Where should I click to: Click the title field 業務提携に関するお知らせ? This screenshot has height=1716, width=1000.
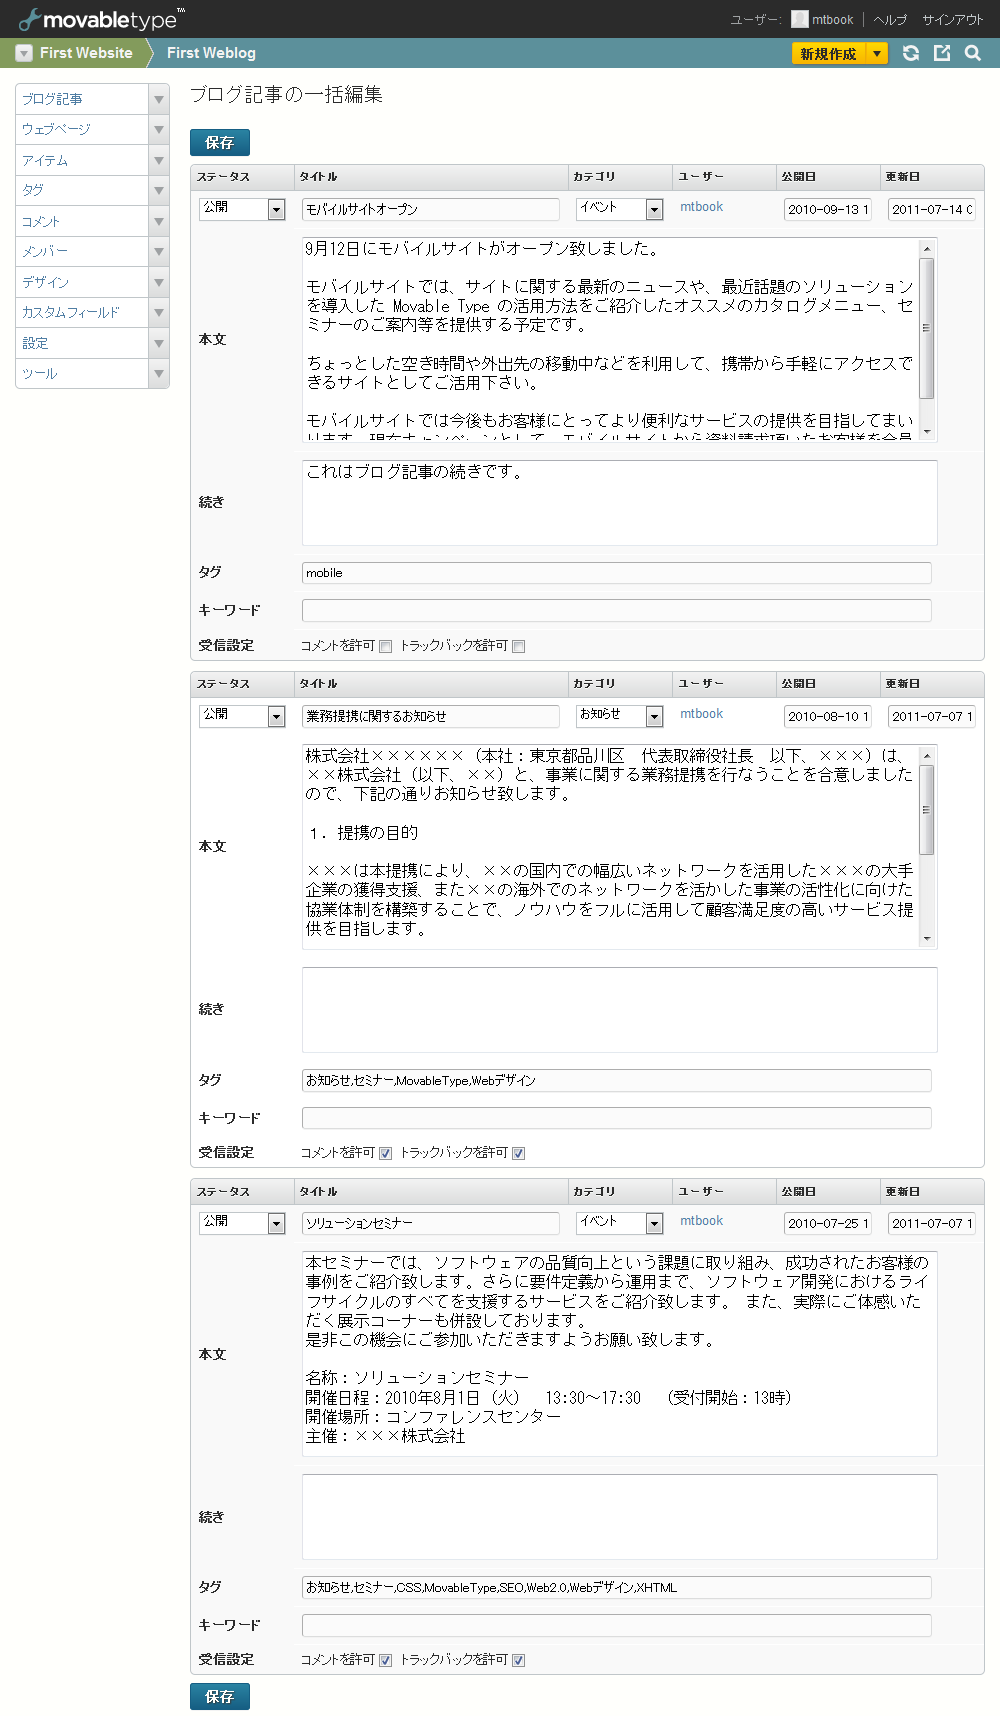coord(430,716)
